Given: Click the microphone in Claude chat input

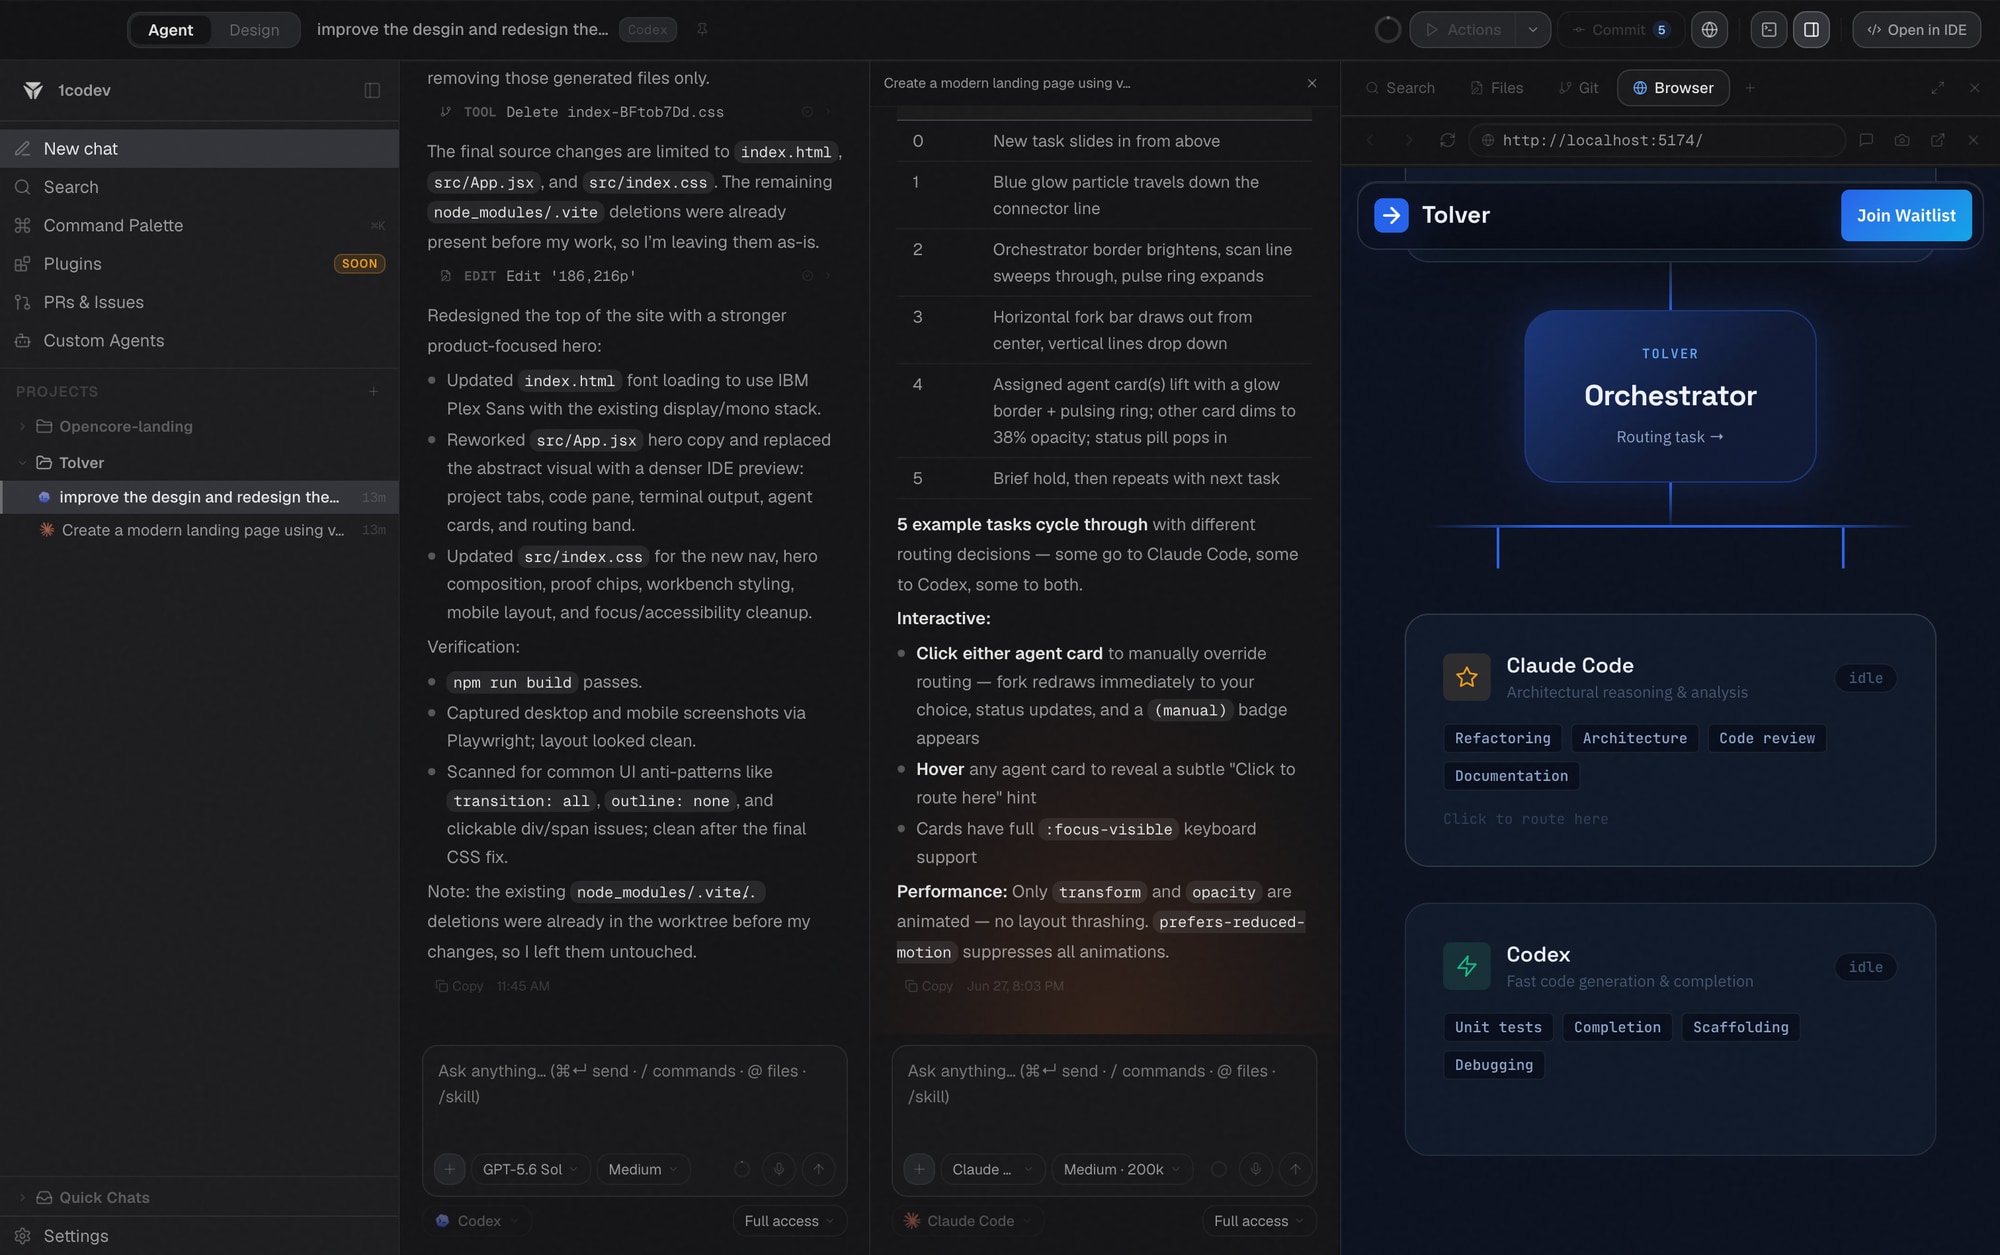Looking at the screenshot, I should point(1256,1169).
